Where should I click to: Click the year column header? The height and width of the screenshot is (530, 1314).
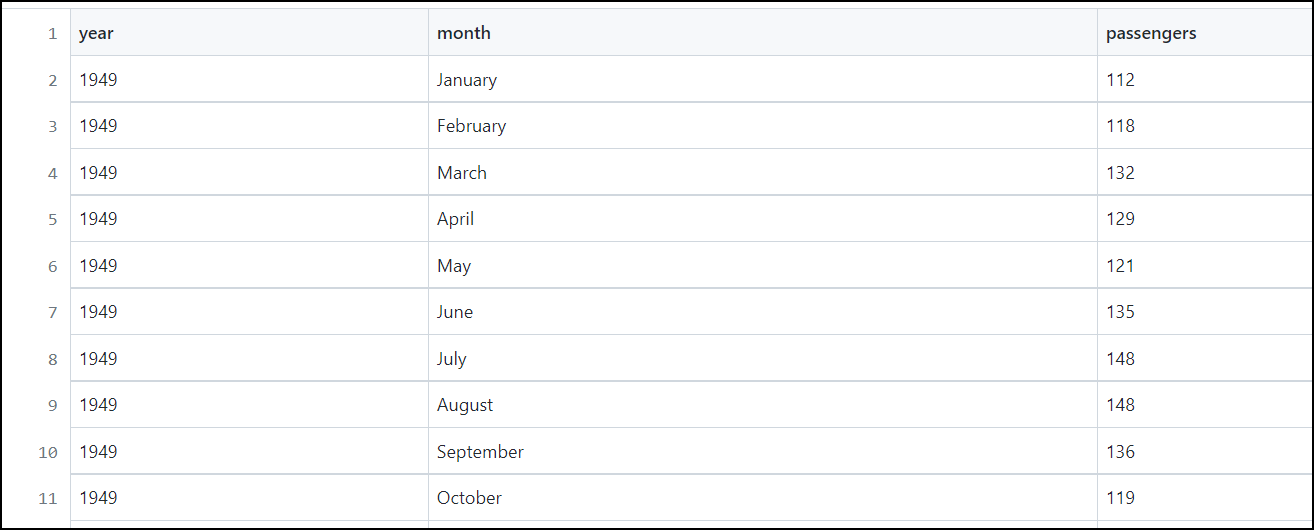96,33
